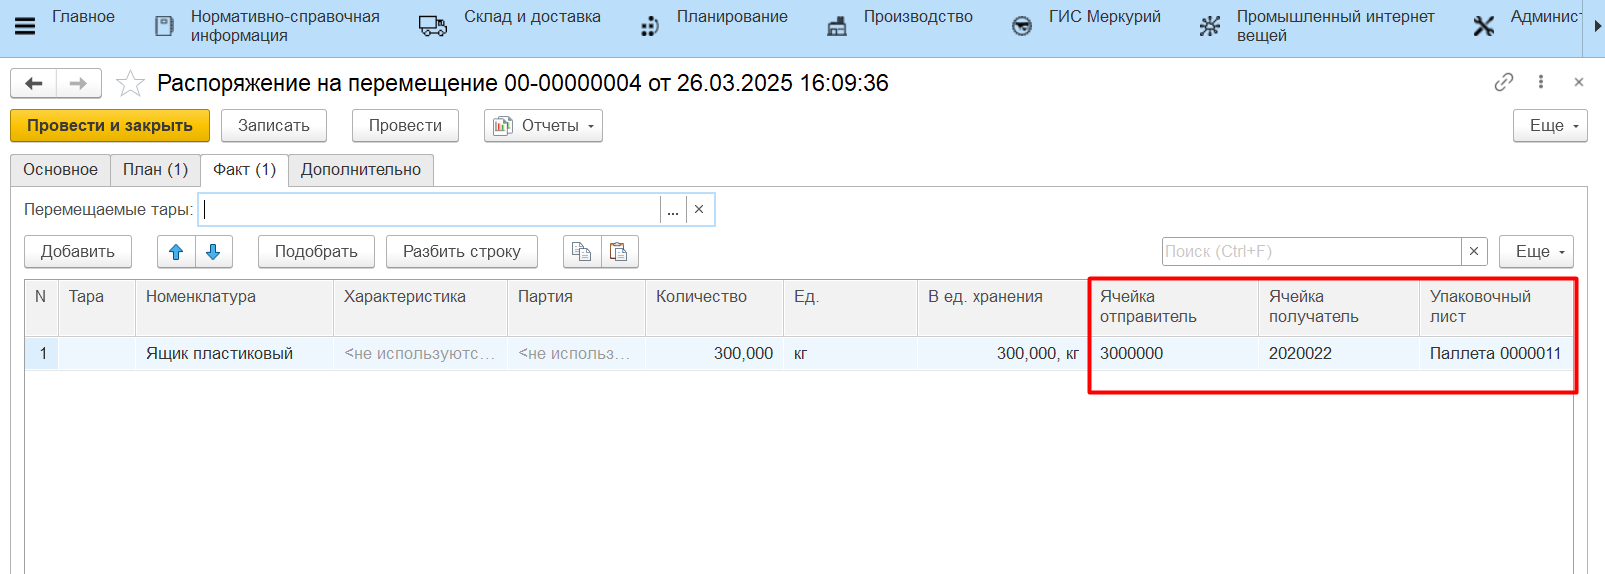The height and width of the screenshot is (574, 1605).
Task: Click Провести и закрыть button
Action: click(110, 126)
